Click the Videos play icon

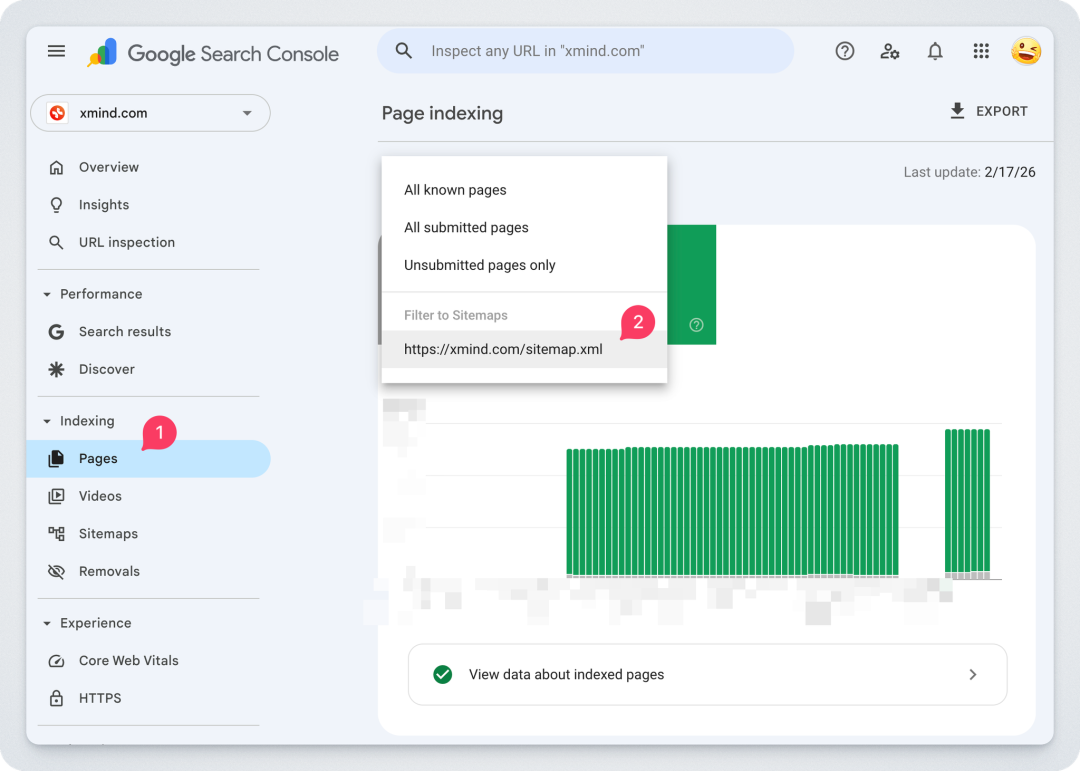[x=56, y=496]
